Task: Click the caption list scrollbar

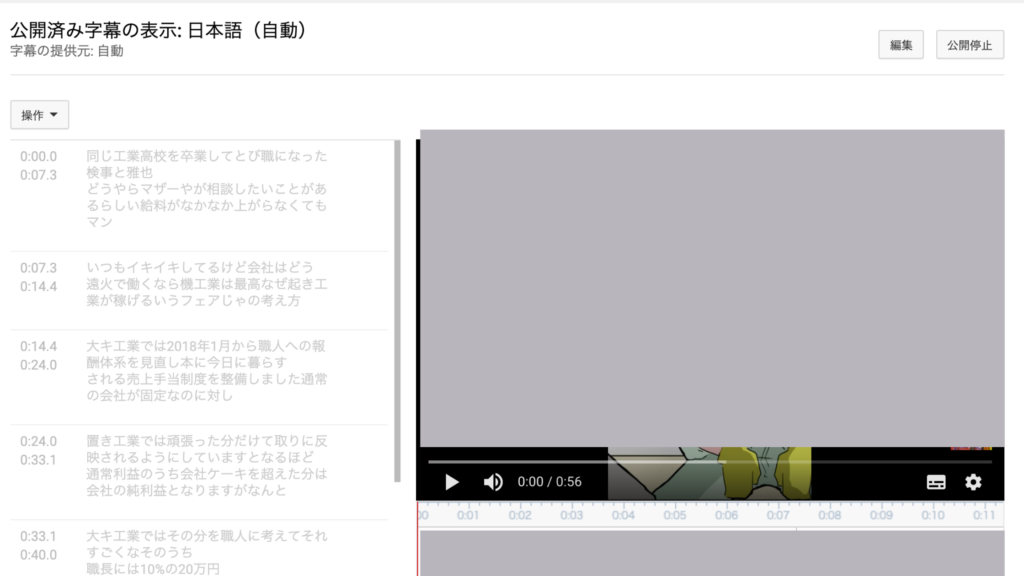Action: [x=397, y=311]
